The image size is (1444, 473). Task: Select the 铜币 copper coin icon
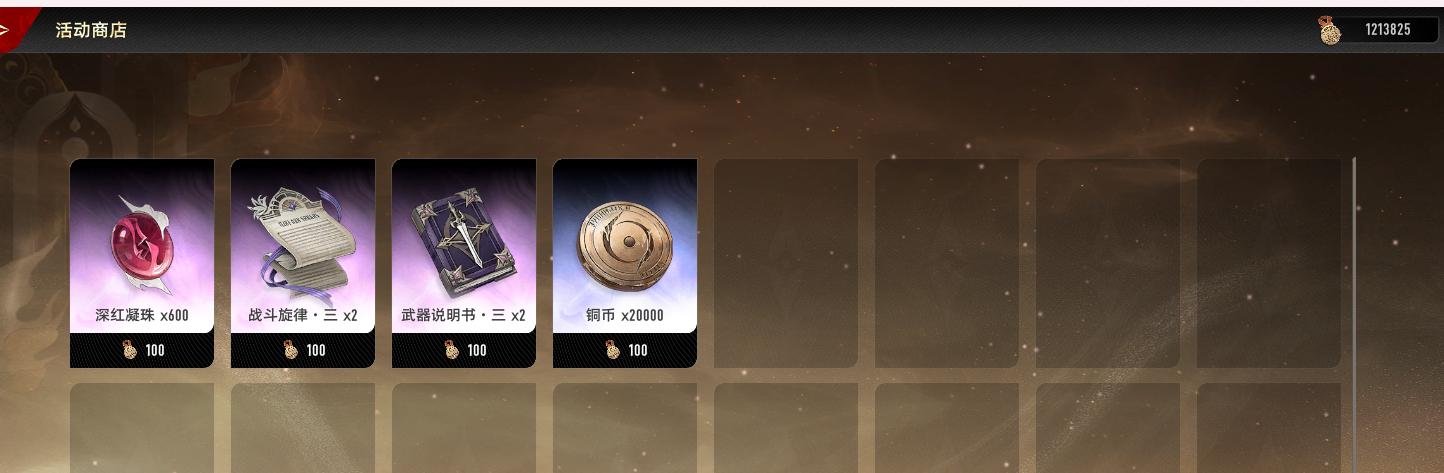click(x=625, y=244)
